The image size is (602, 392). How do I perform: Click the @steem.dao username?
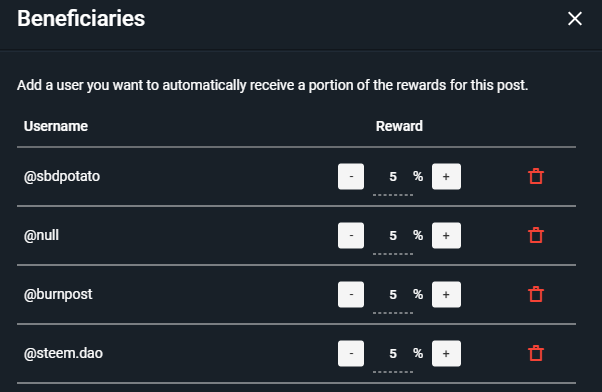click(x=63, y=353)
